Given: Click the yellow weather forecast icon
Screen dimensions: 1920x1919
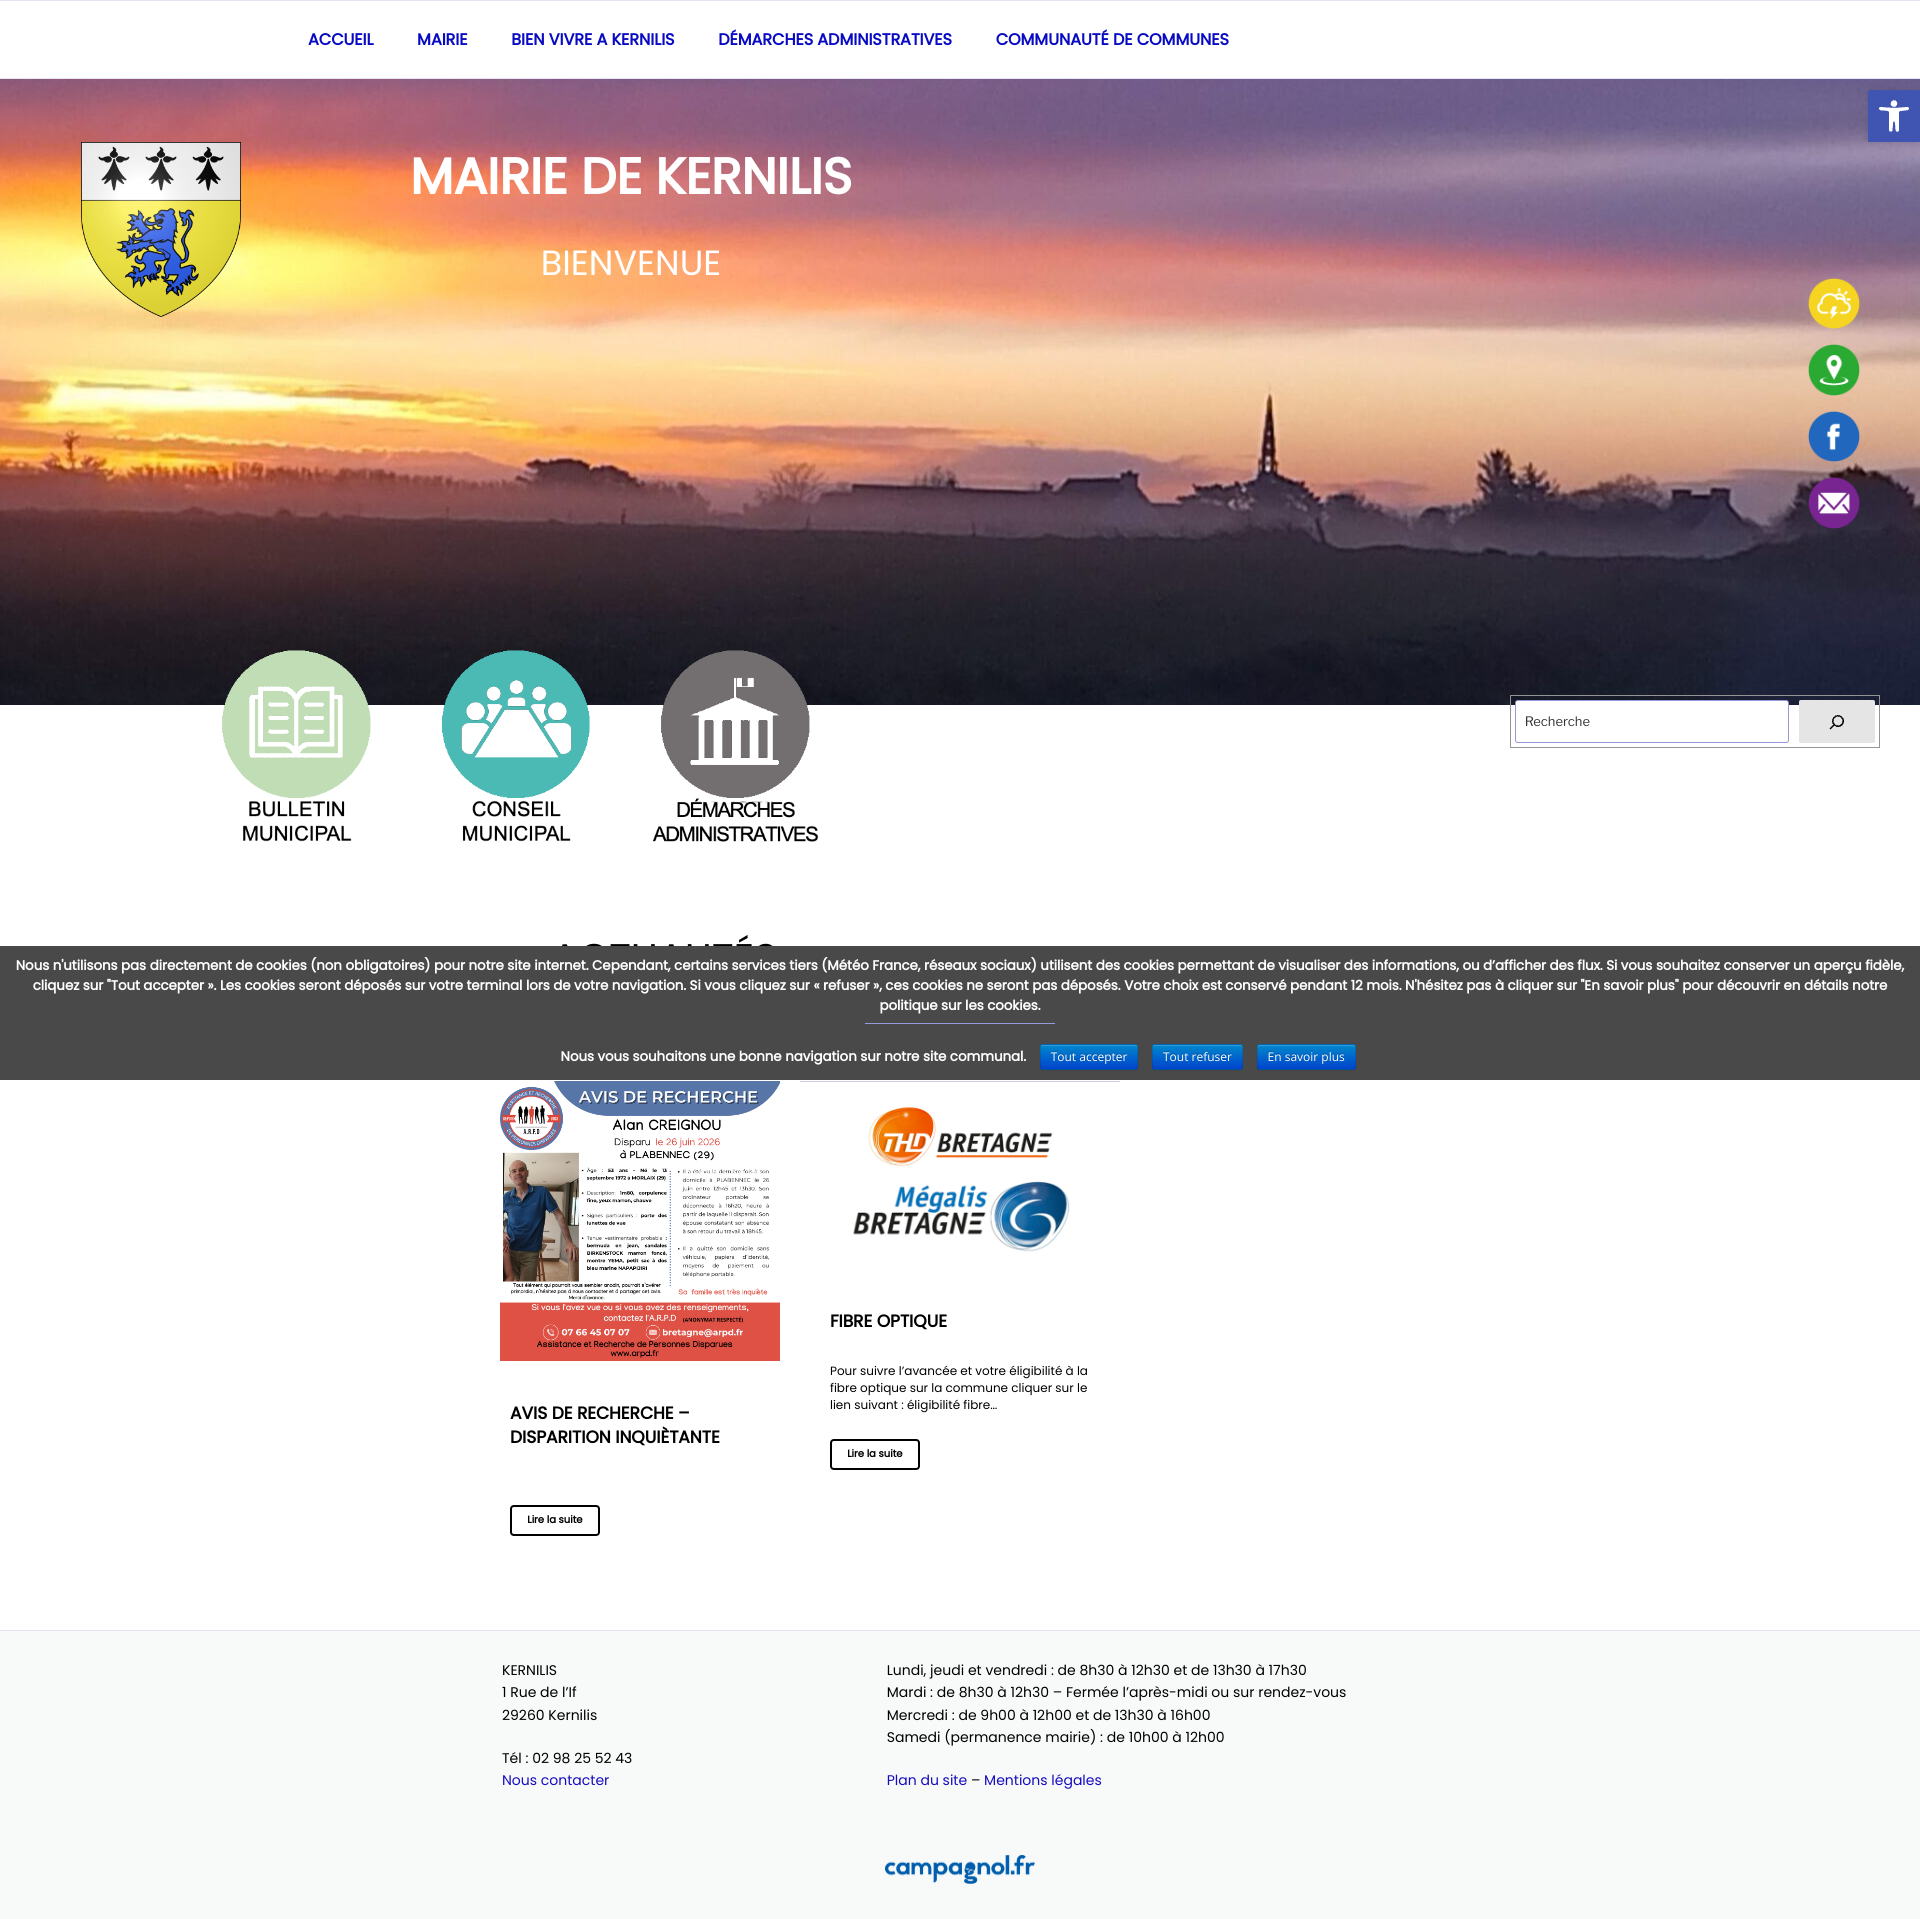Looking at the screenshot, I should (x=1833, y=303).
